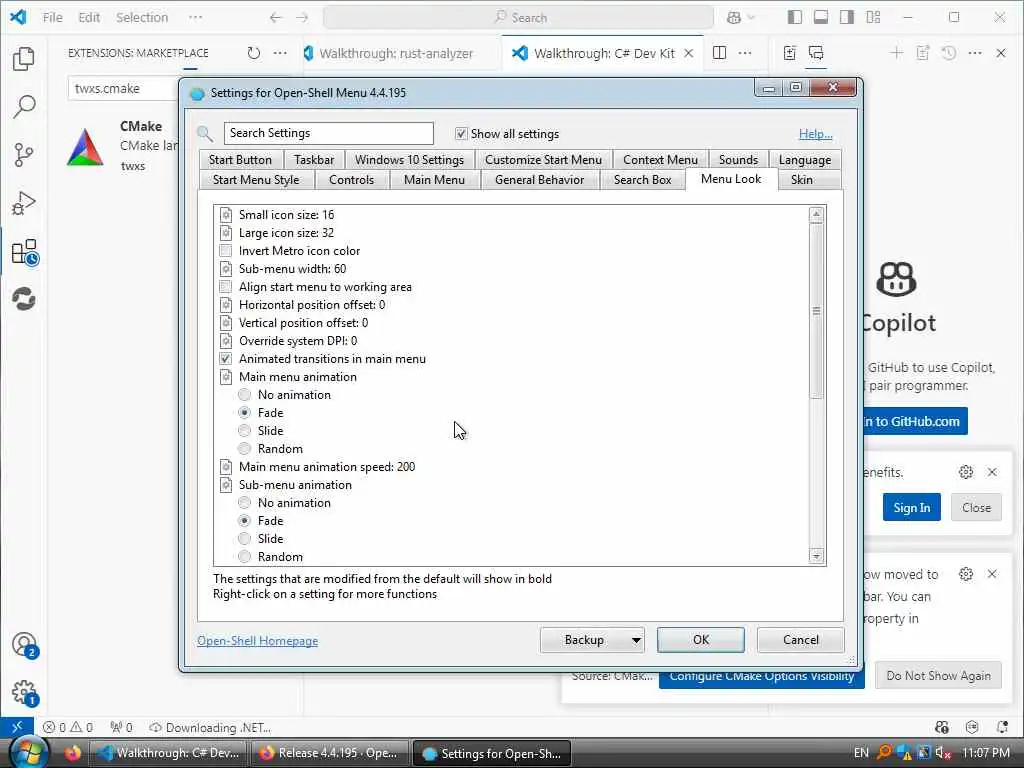Image resolution: width=1024 pixels, height=768 pixels.
Task: Cancel the Open-Shell settings dialog
Action: tap(801, 640)
